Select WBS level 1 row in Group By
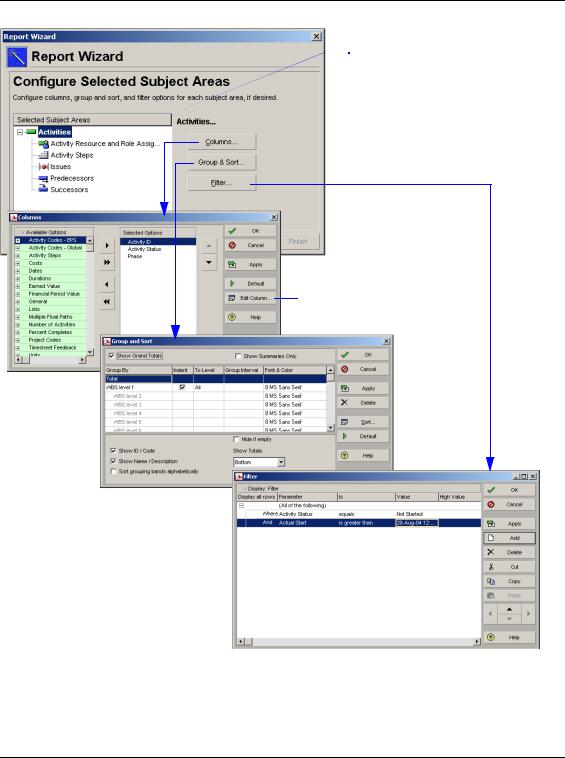 [x=216, y=387]
